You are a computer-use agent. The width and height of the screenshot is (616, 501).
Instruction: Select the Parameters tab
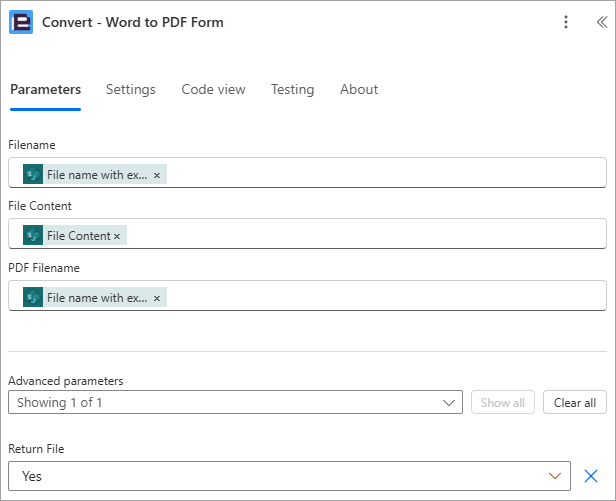tap(46, 89)
